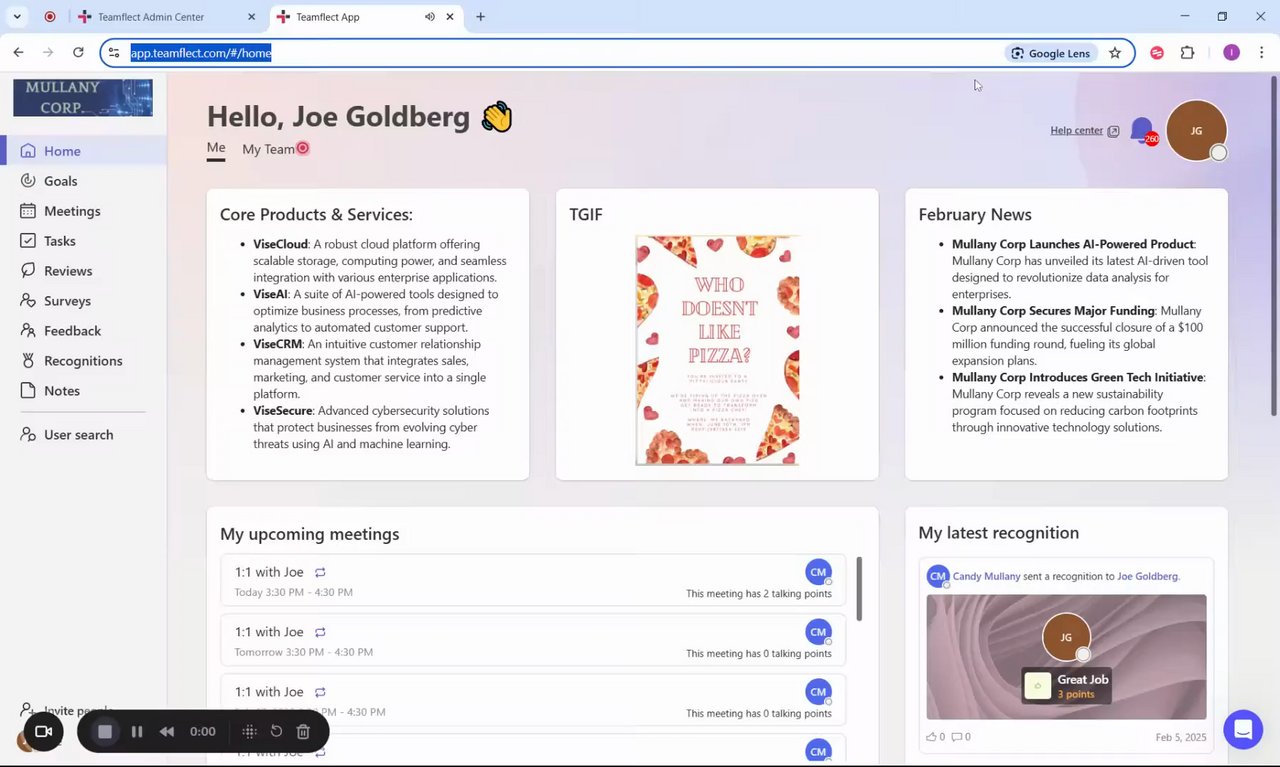The image size is (1280, 767).
Task: Click the Joe Goldberg link in recognition
Action: (x=1148, y=576)
